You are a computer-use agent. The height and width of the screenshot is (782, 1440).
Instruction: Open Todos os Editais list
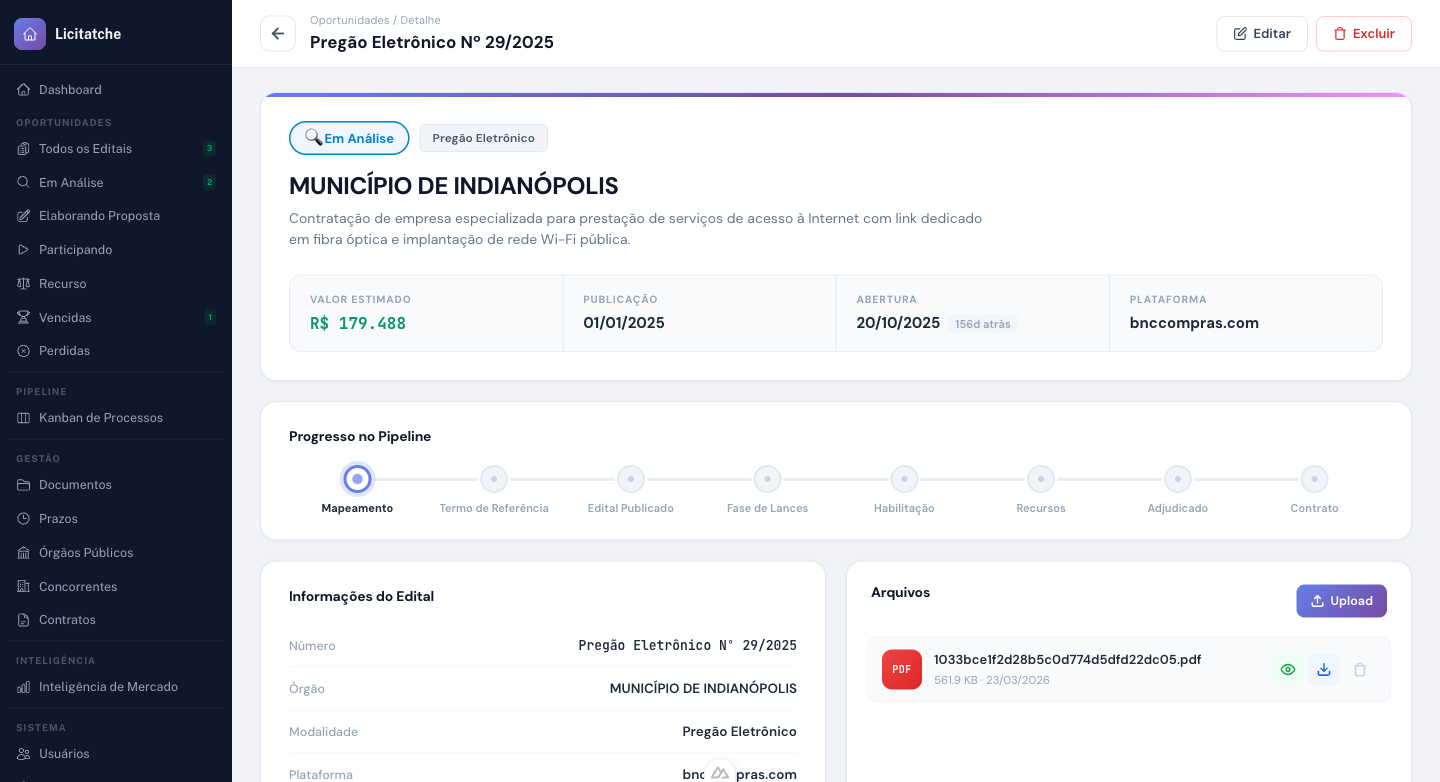pos(85,149)
